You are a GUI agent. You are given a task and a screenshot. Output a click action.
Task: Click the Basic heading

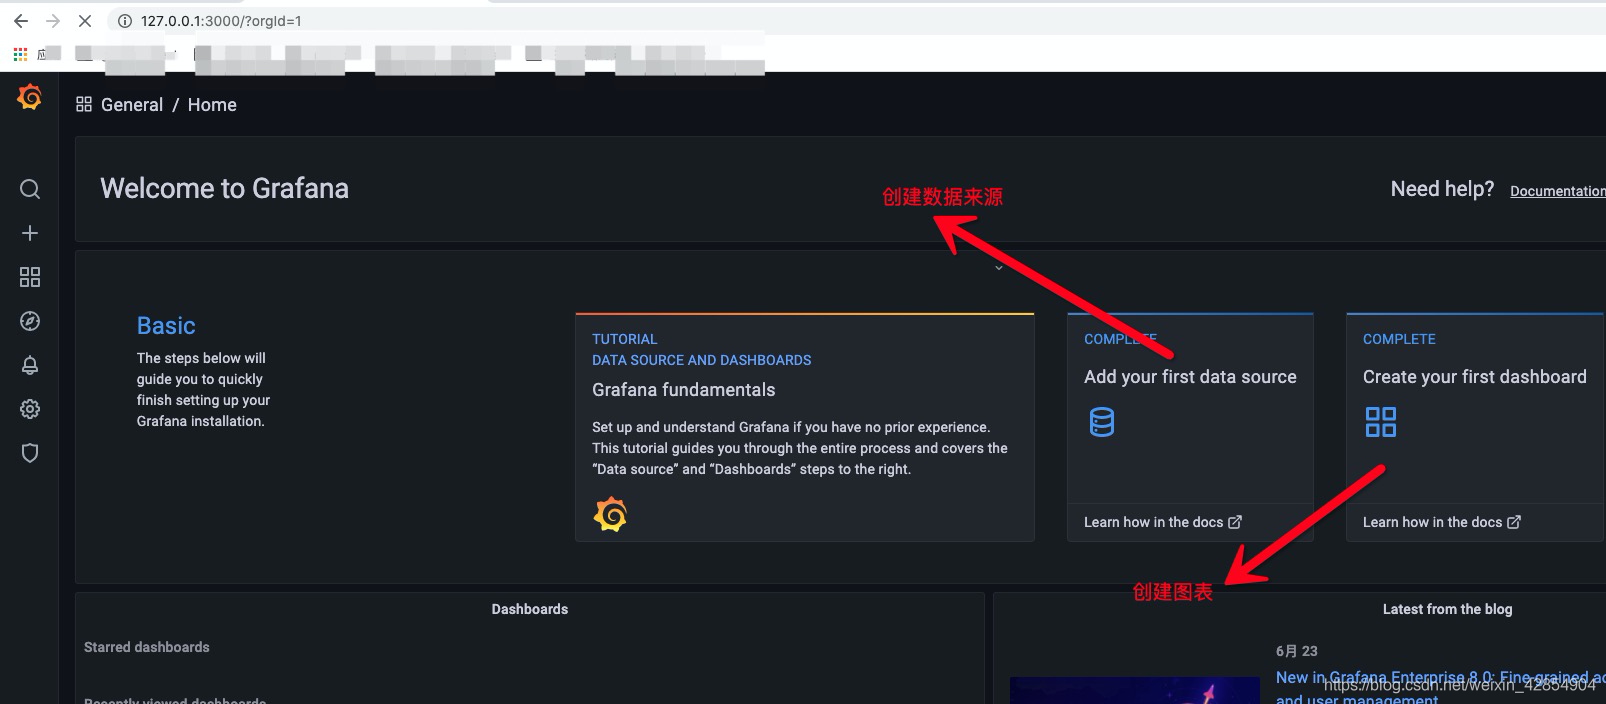coord(166,326)
